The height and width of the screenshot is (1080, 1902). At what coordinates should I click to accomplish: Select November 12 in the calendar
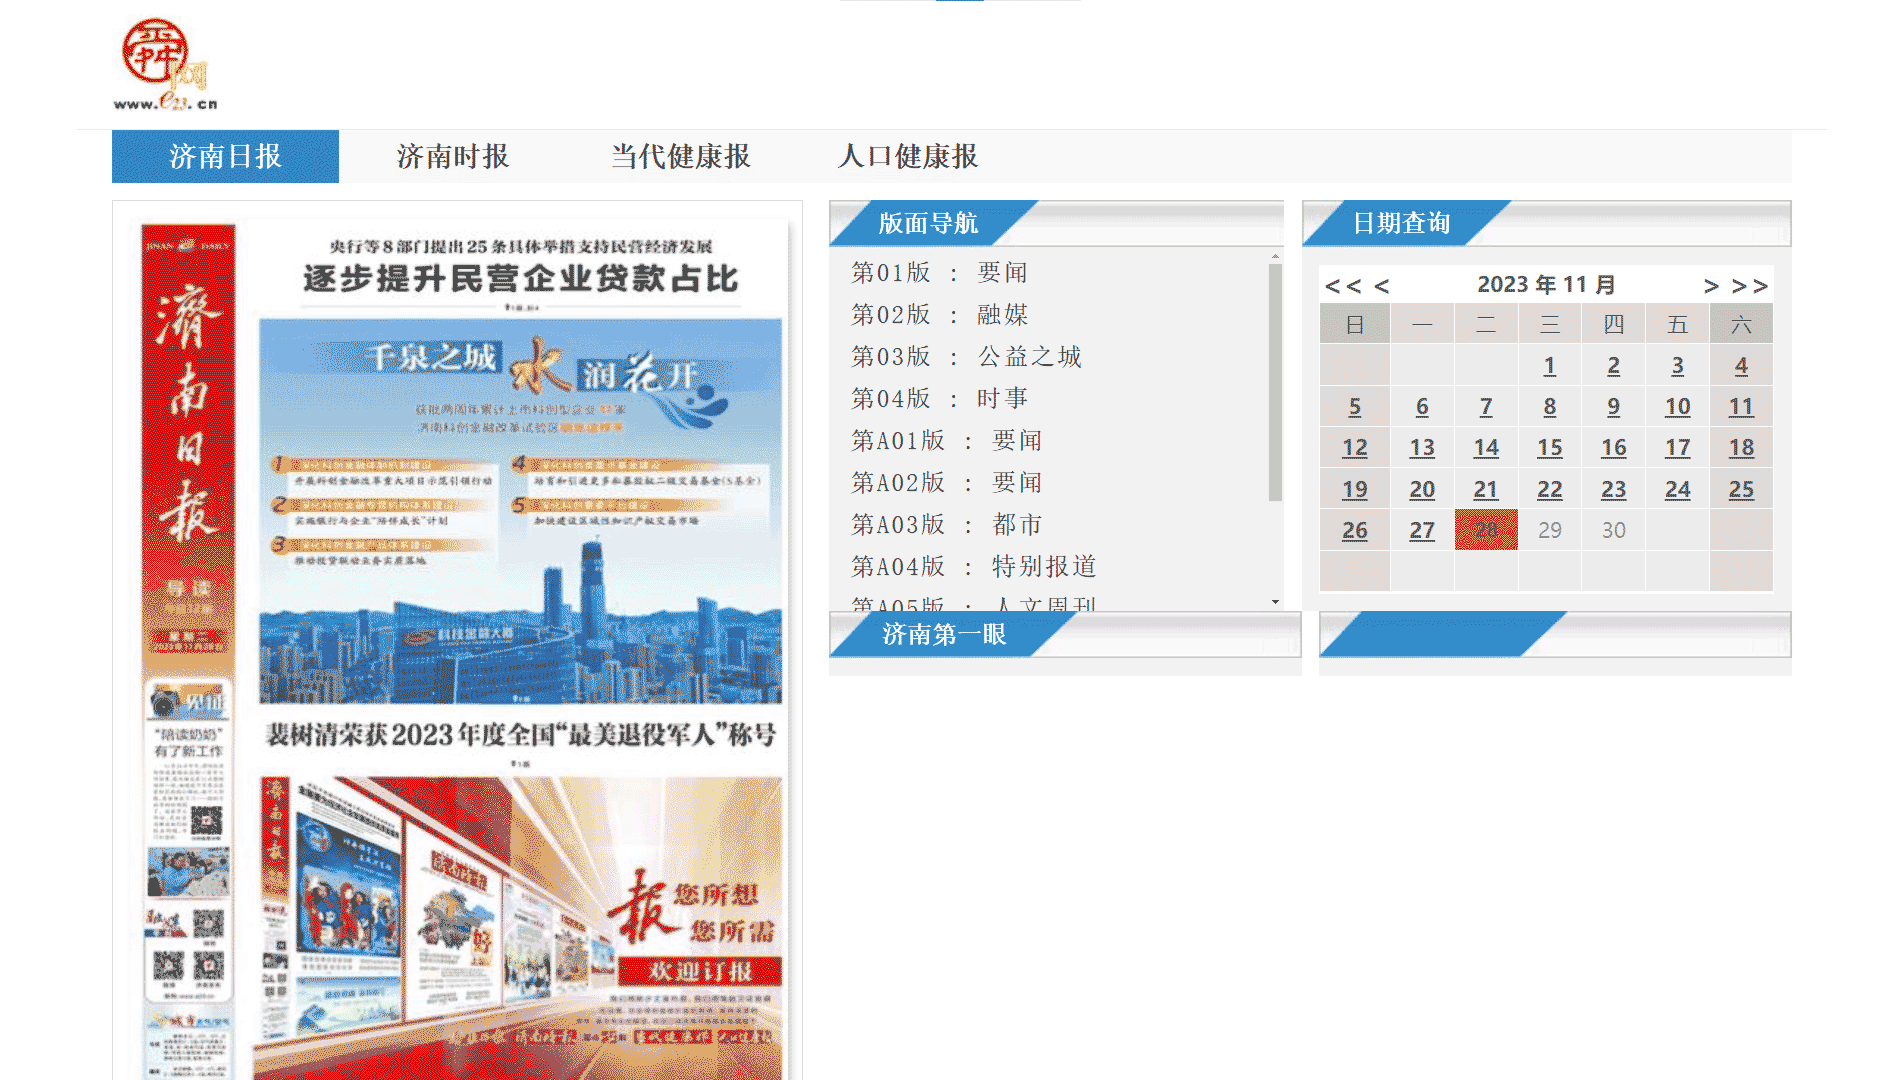1355,448
